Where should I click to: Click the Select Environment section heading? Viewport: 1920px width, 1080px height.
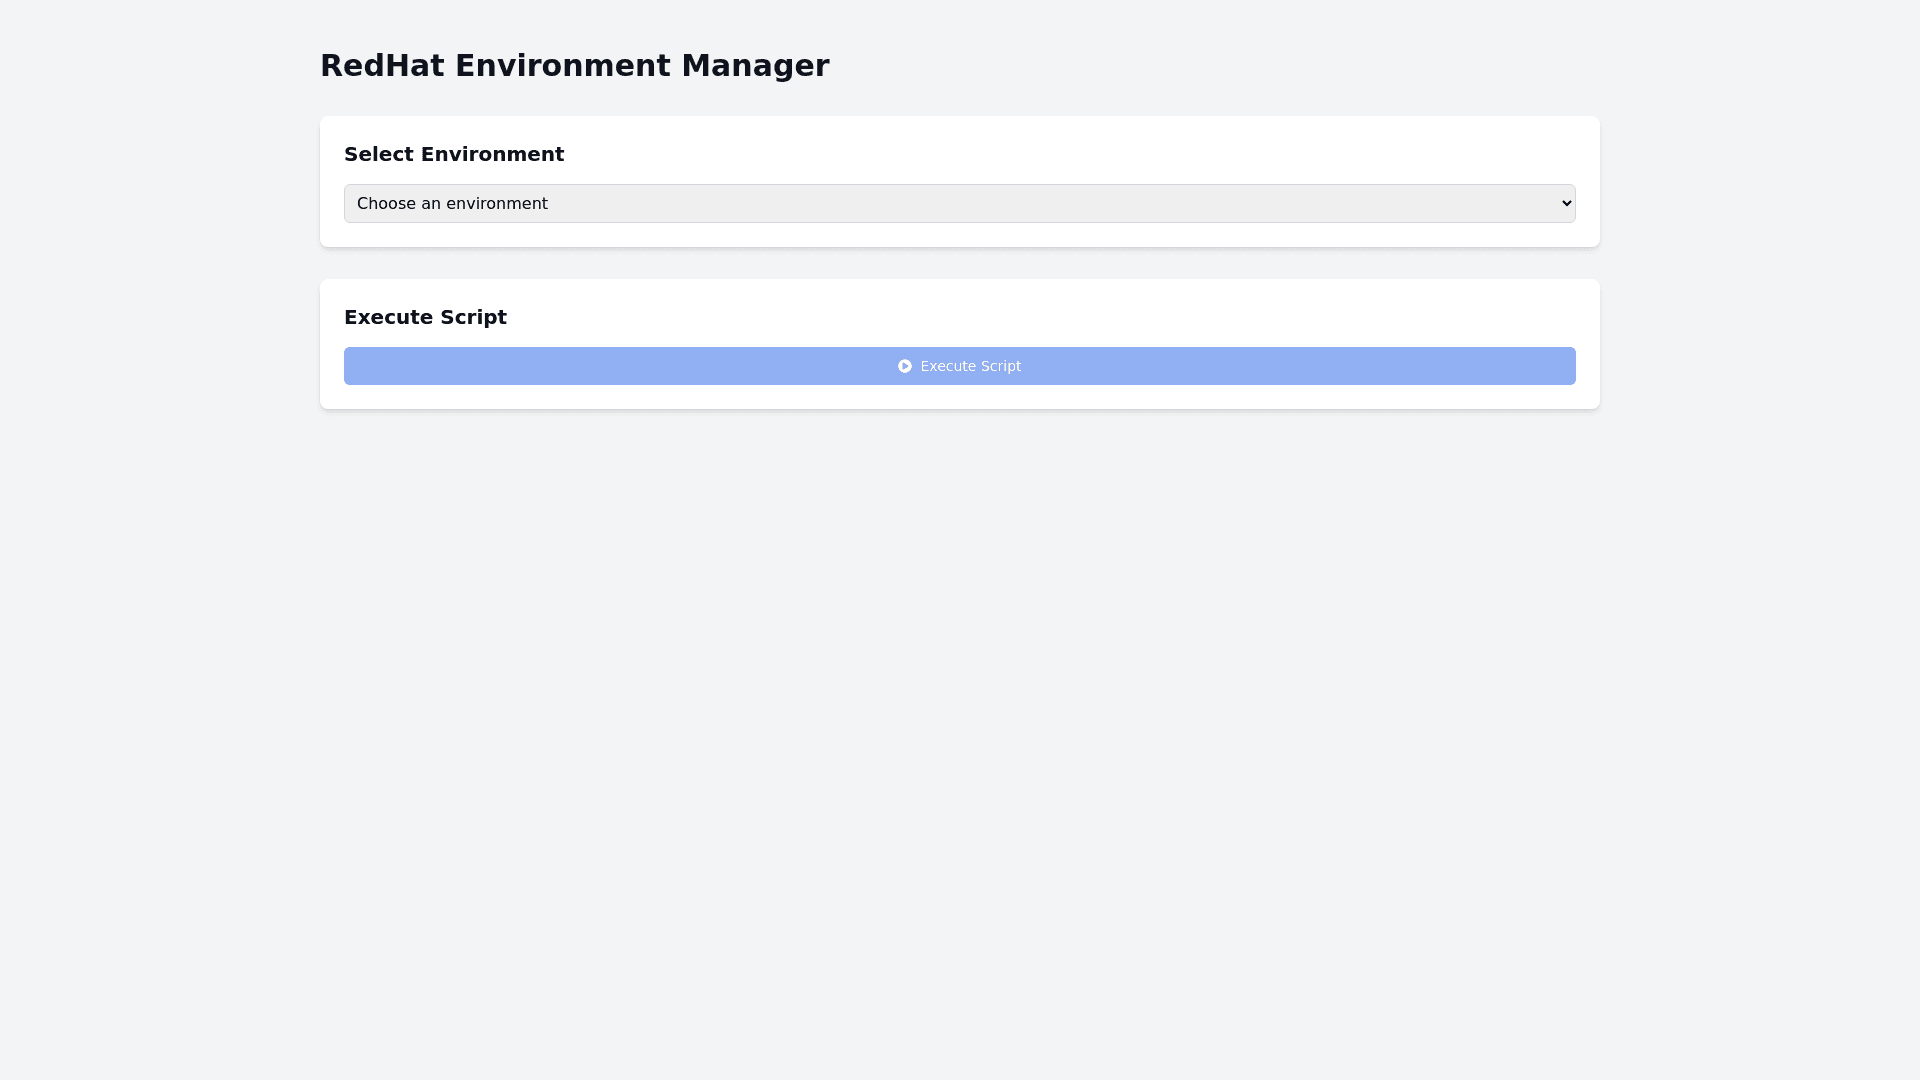454,154
